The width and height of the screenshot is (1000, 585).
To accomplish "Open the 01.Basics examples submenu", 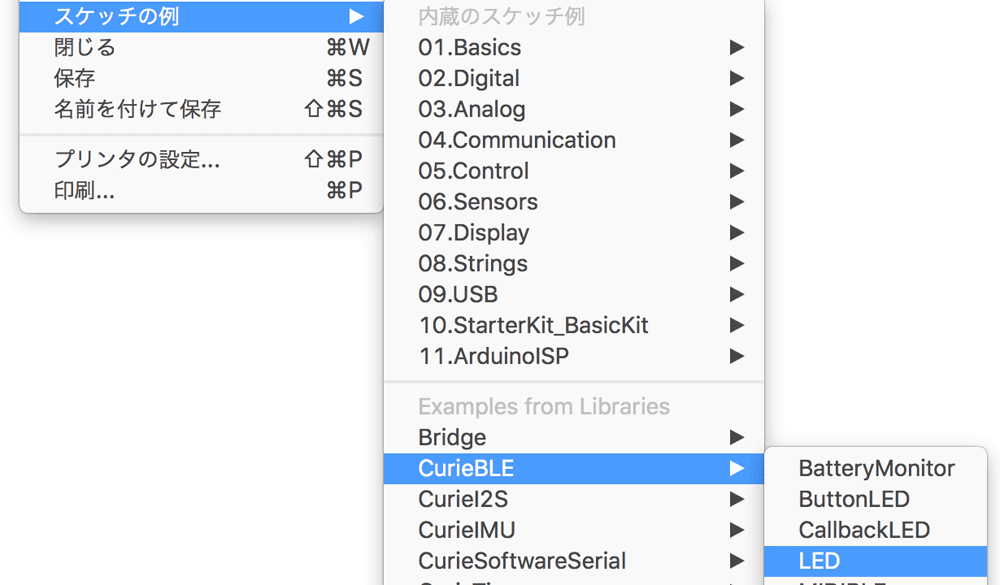I will (x=573, y=47).
